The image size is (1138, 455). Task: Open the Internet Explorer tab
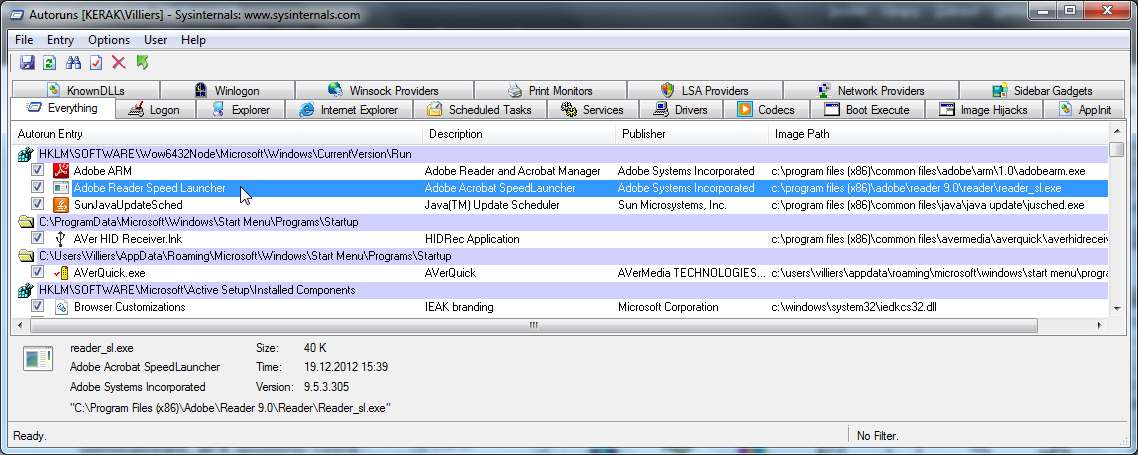pos(349,110)
